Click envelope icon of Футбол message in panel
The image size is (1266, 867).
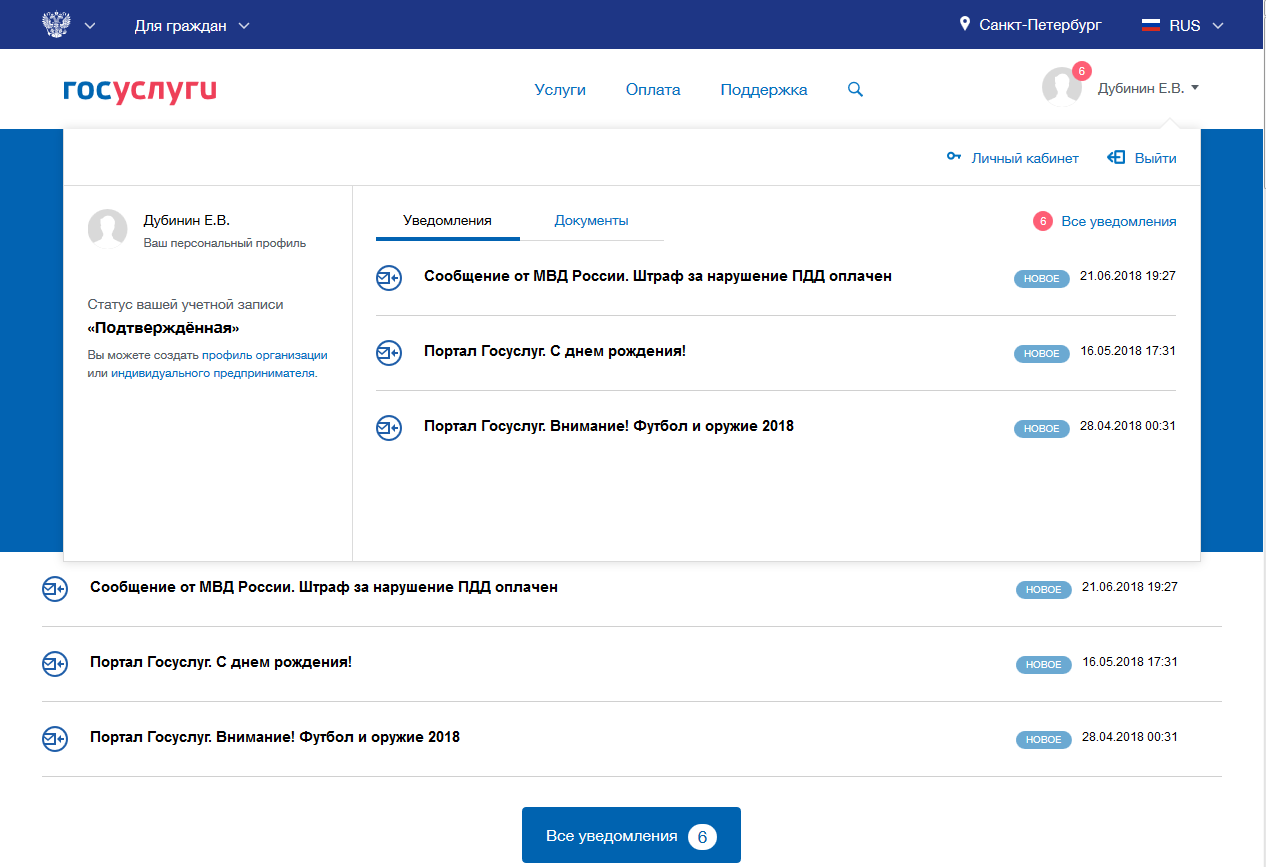tap(388, 427)
